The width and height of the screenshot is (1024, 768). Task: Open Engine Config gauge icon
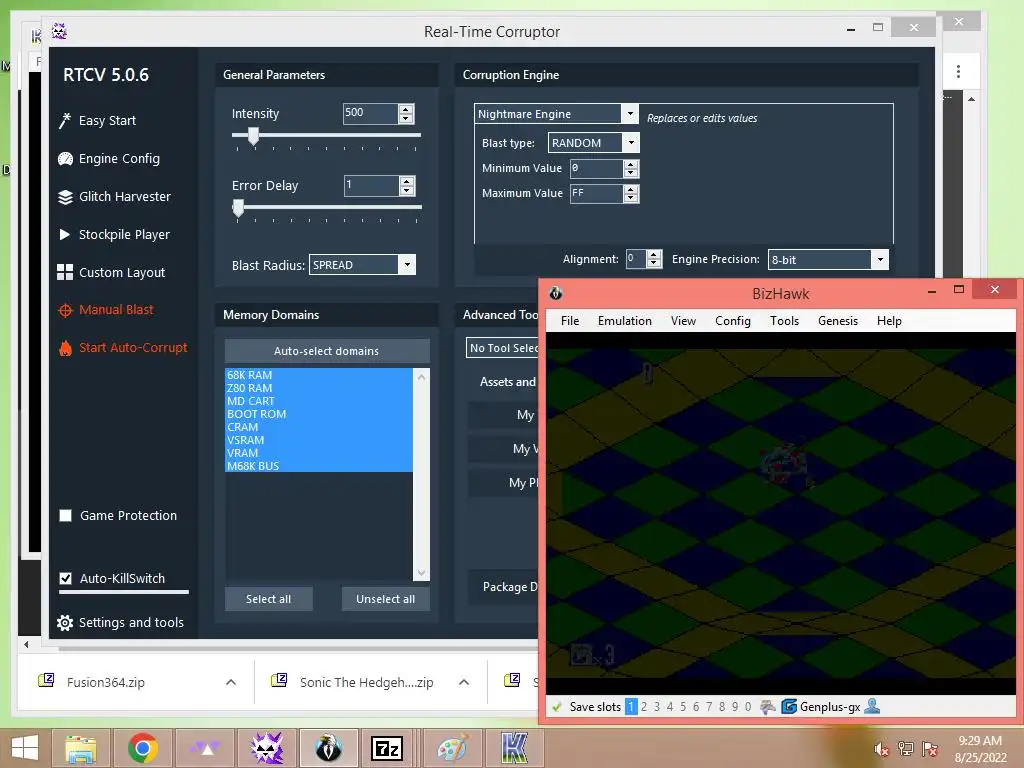point(65,159)
